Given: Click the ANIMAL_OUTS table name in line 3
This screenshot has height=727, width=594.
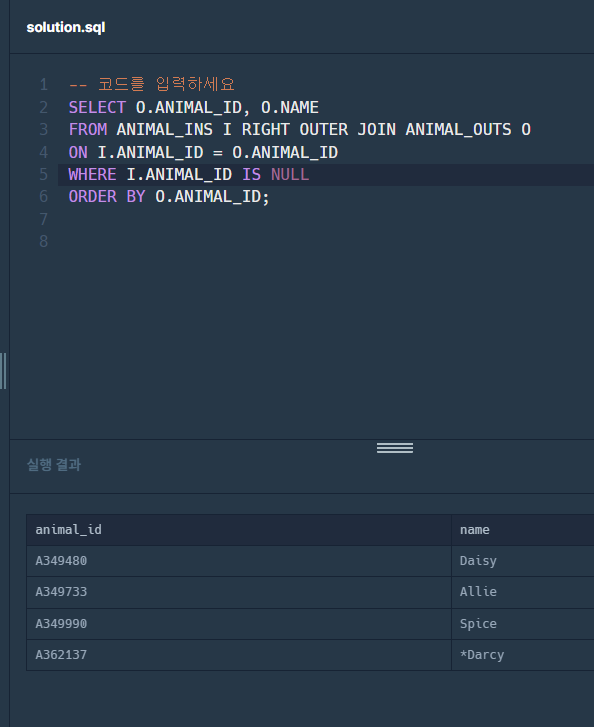Looking at the screenshot, I should point(458,129).
